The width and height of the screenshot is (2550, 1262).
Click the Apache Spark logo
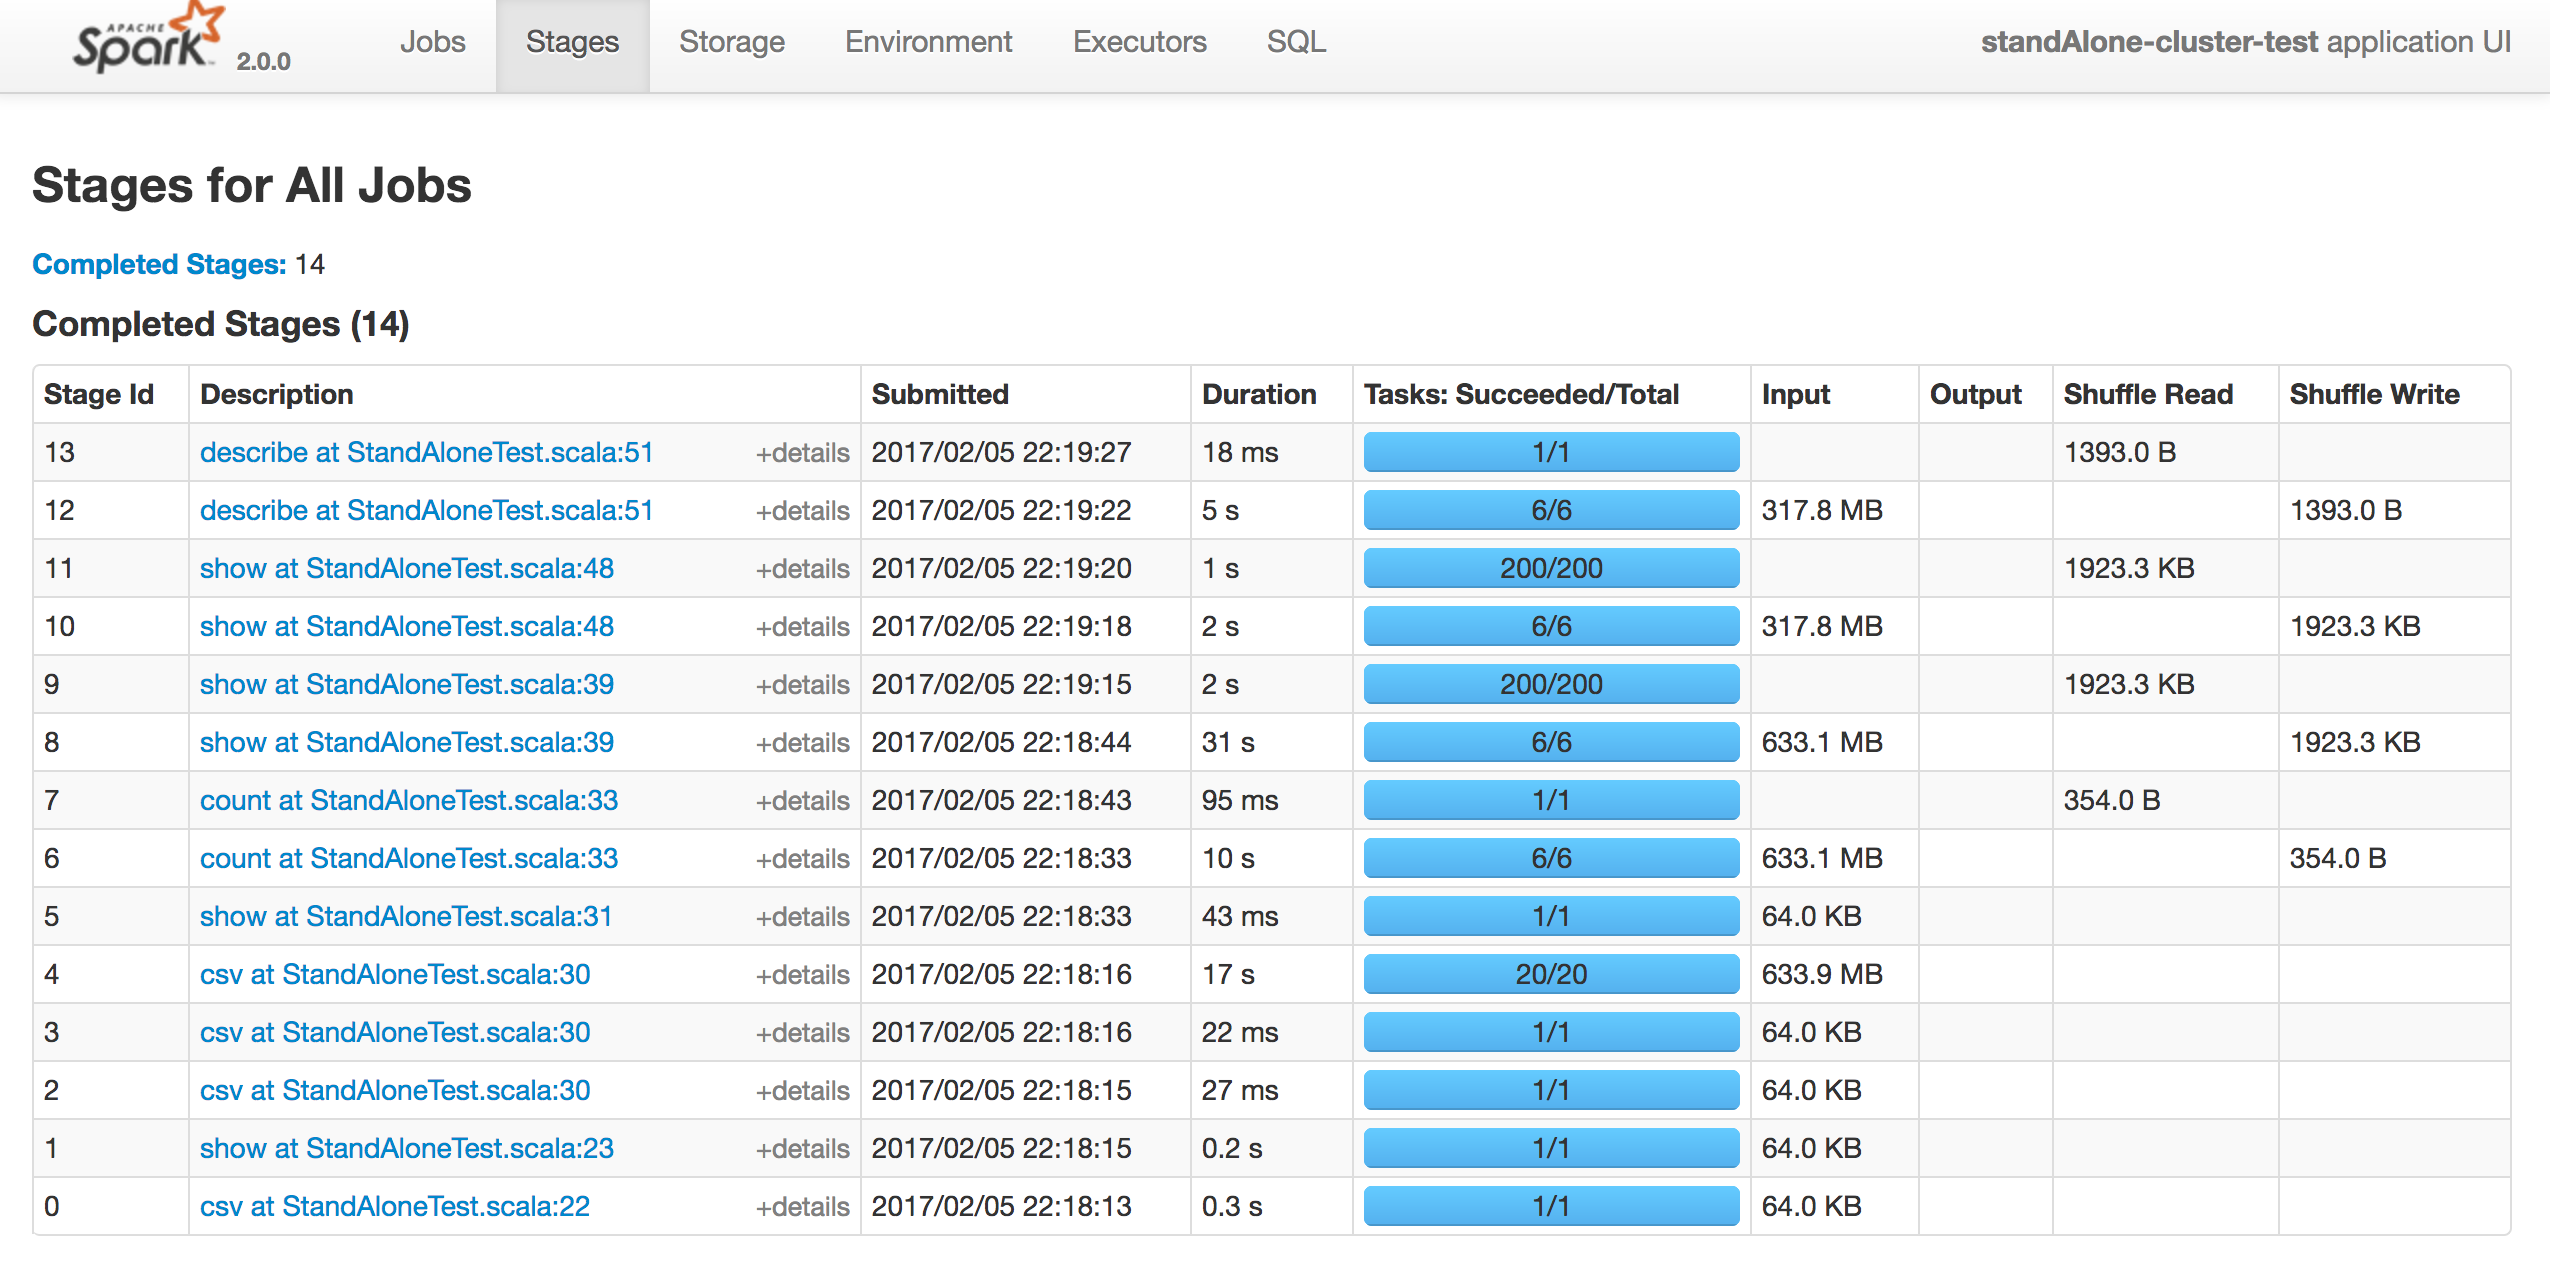click(x=148, y=38)
